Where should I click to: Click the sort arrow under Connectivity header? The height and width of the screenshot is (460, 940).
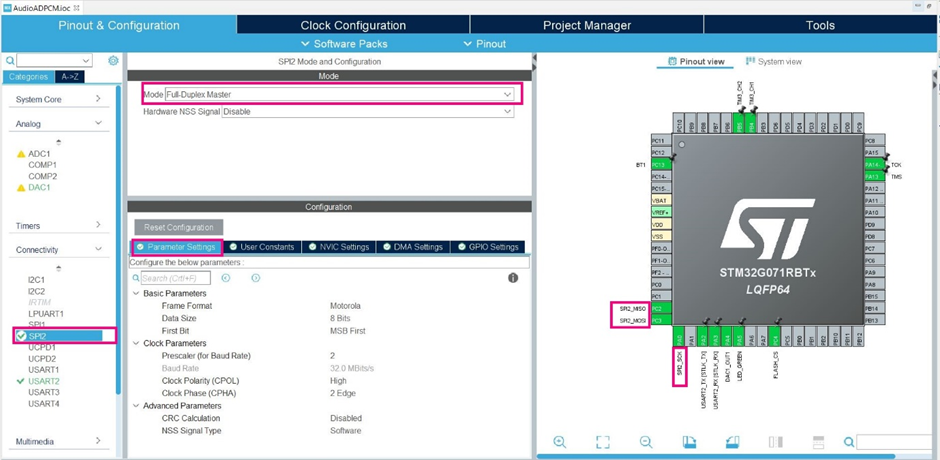58,268
